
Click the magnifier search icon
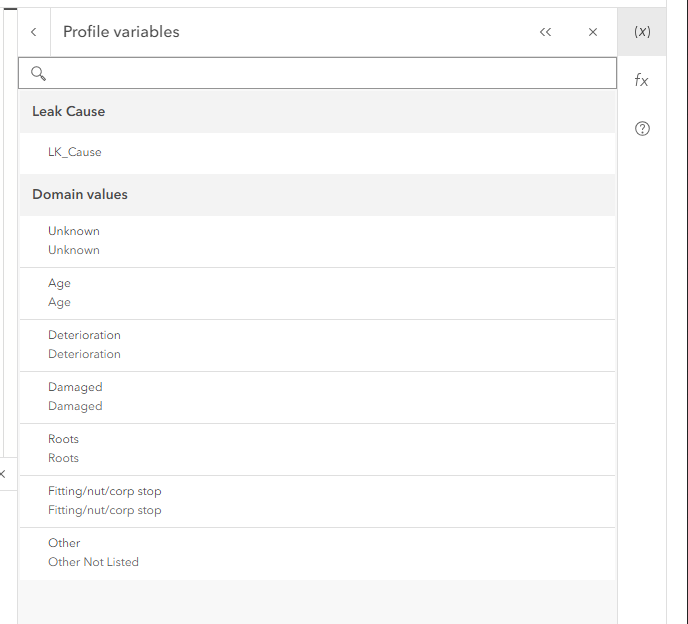click(39, 73)
